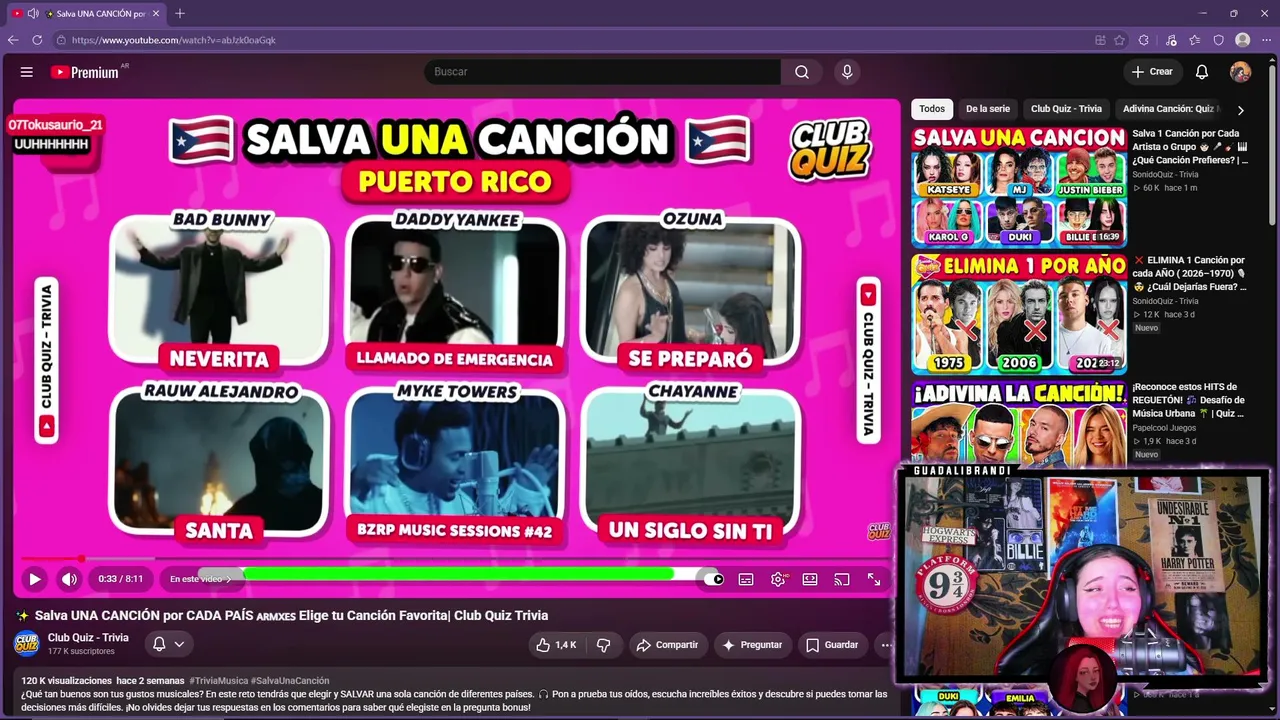This screenshot has height=720, width=1280.
Task: Close the Salva UNA CANCIÓN tab
Action: click(x=156, y=13)
